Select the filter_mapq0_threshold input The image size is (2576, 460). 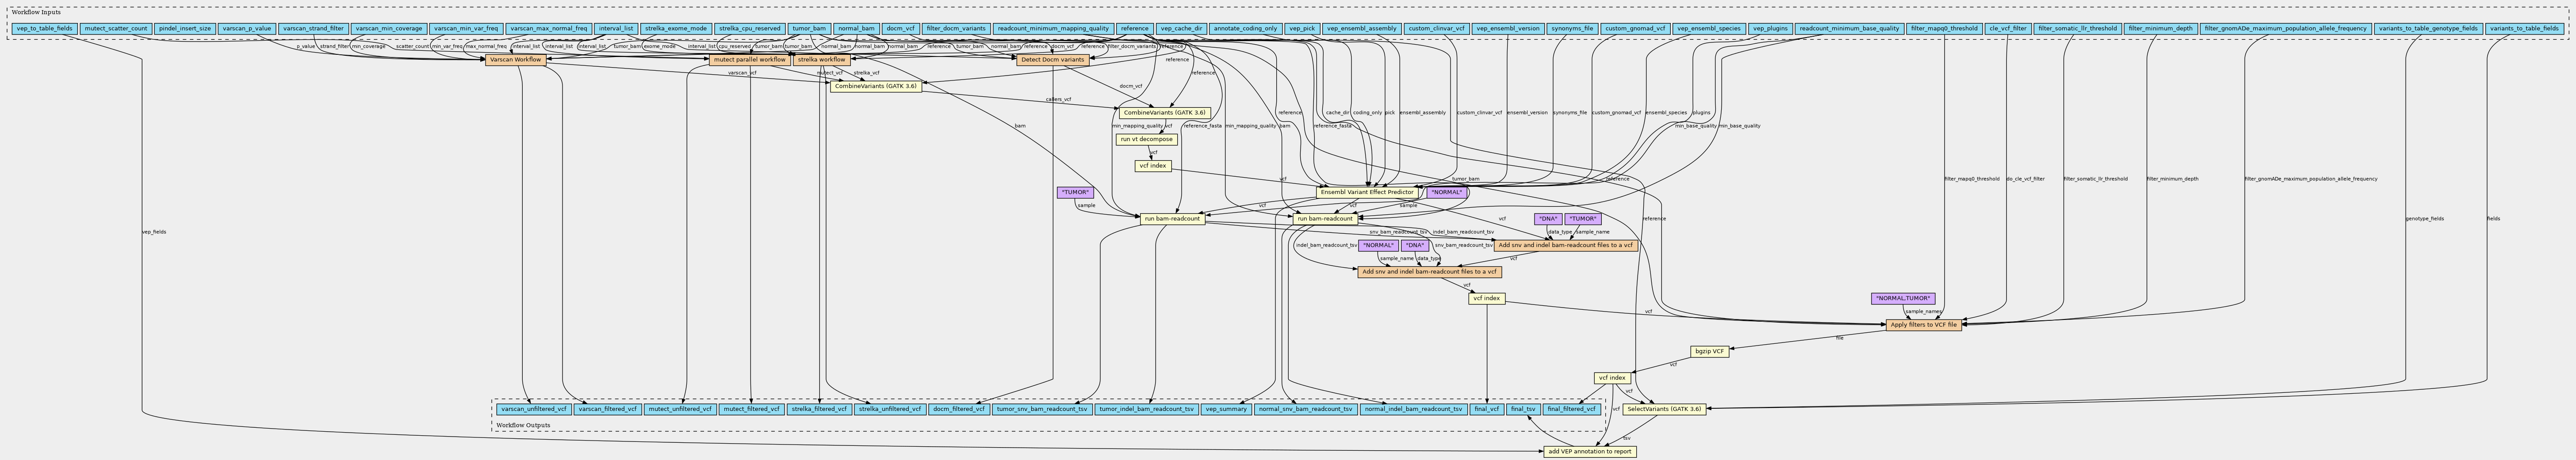point(1943,29)
